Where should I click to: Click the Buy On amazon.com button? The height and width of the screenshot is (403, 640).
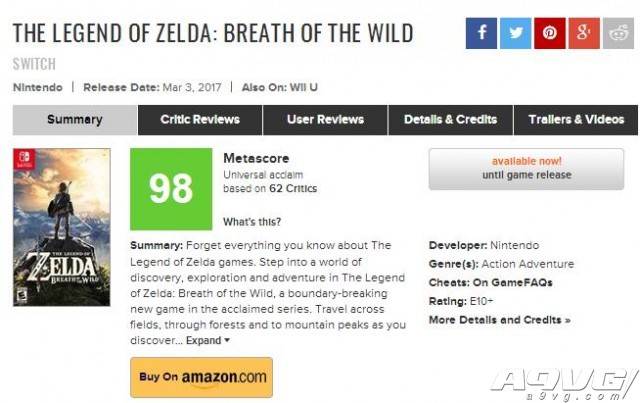coord(202,377)
